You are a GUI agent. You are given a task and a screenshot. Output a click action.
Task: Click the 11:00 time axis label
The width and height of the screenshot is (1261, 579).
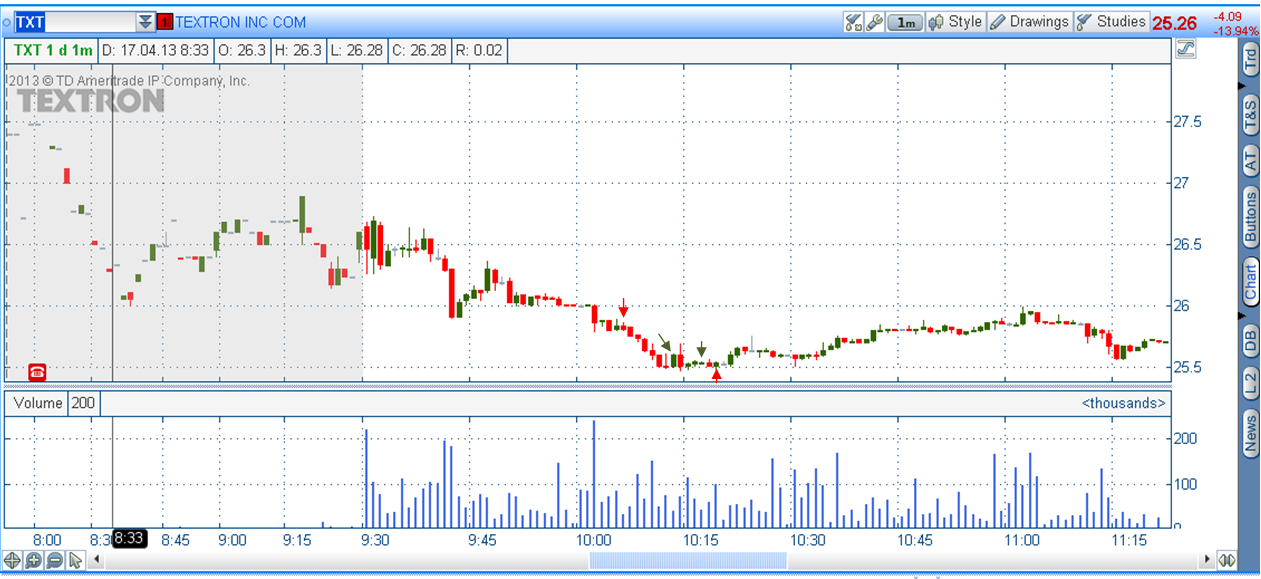click(x=1022, y=539)
